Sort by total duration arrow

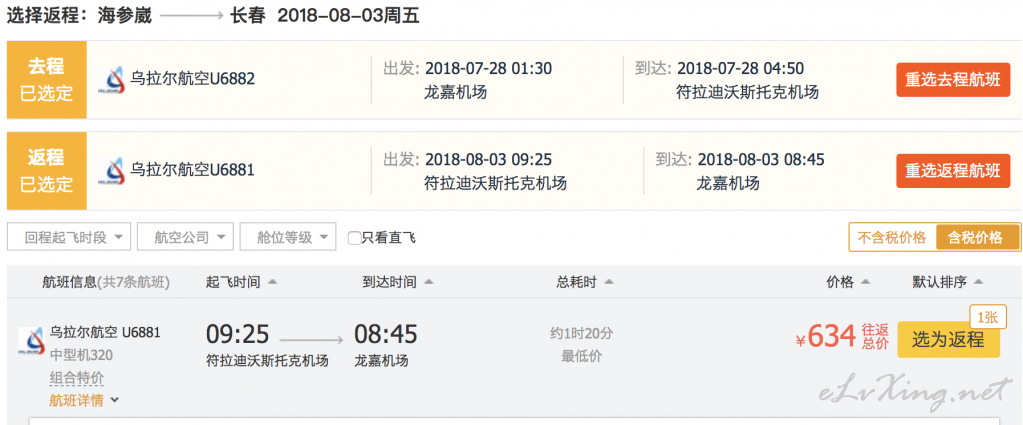609,282
